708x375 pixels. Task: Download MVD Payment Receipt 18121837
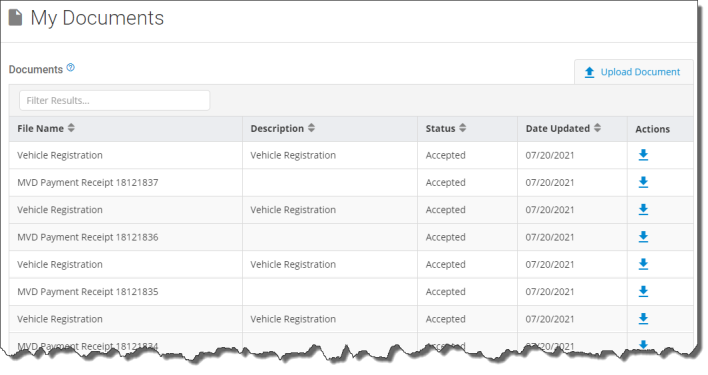pyautogui.click(x=643, y=182)
